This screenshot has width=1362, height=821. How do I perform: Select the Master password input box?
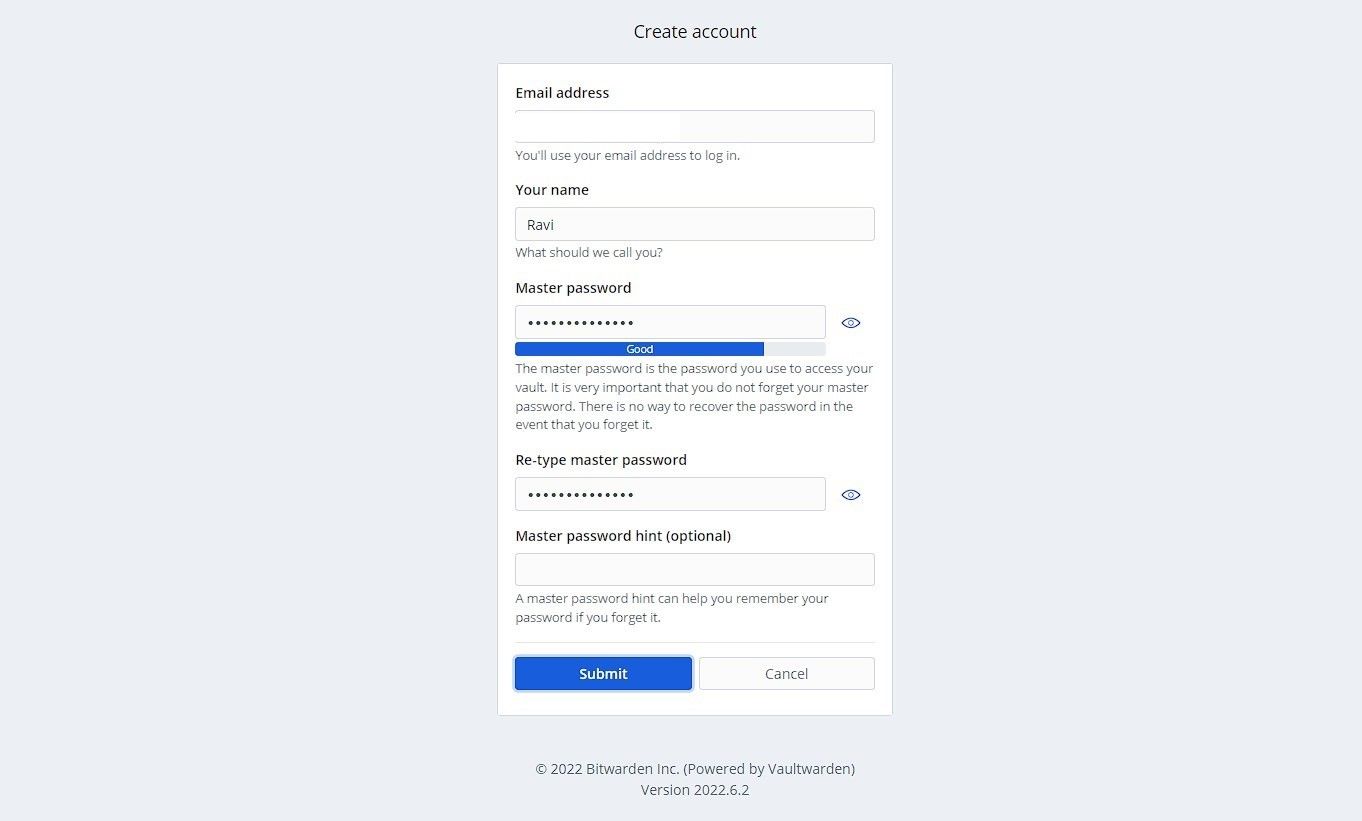[x=670, y=322]
